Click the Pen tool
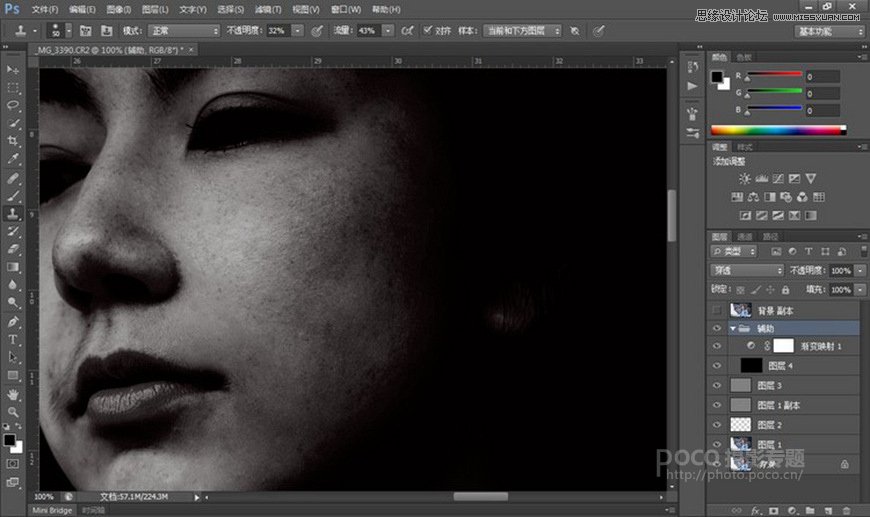The image size is (870, 517). point(14,321)
